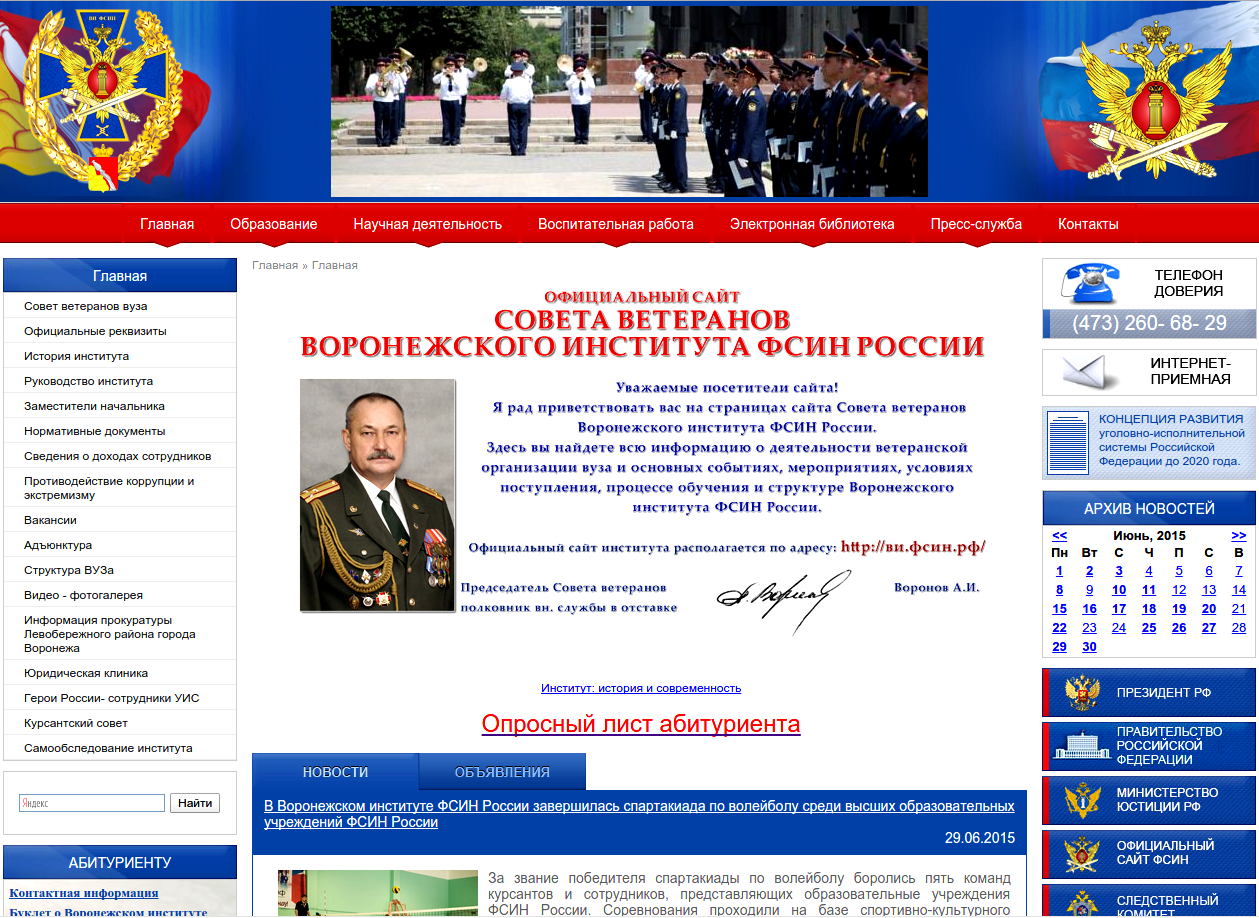Click the emblem icon for Официальный сайт ФСИН

pos(1082,853)
